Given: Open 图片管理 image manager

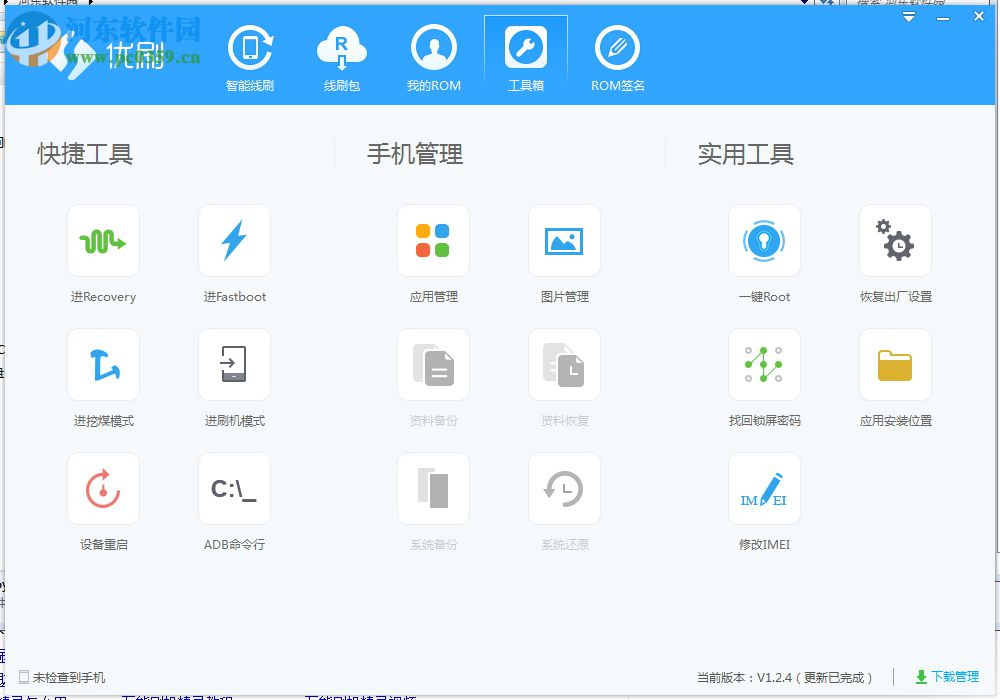Looking at the screenshot, I should (x=564, y=253).
